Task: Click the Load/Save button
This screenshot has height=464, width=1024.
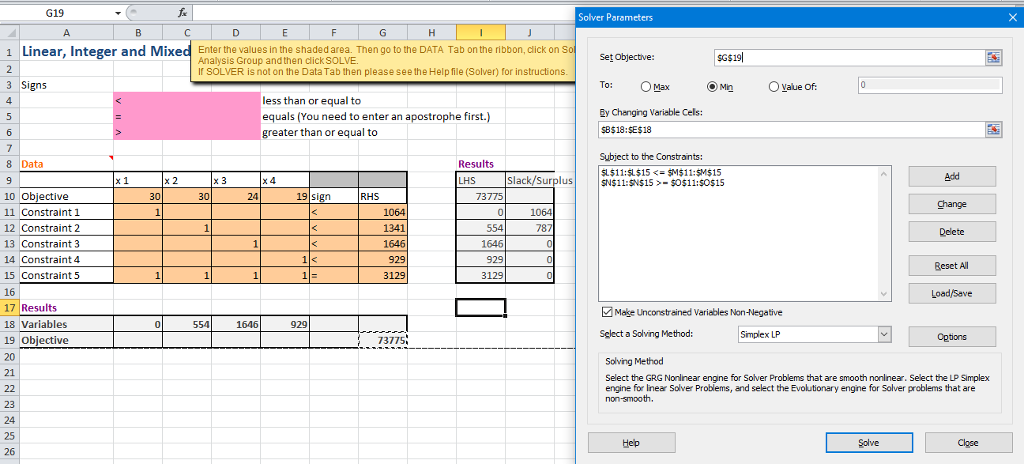Action: (952, 293)
